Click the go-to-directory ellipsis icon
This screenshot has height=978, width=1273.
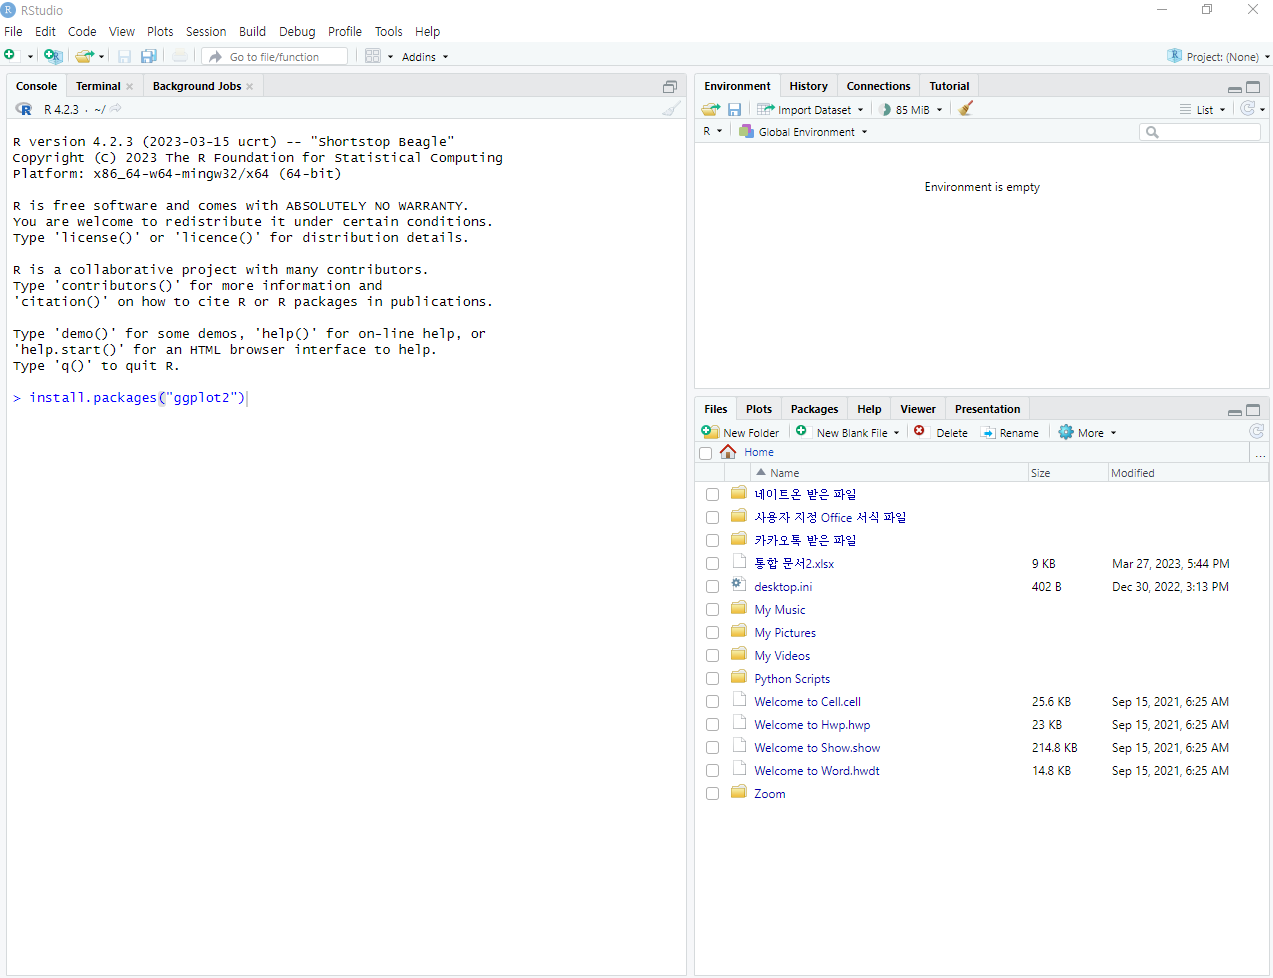pyautogui.click(x=1260, y=453)
